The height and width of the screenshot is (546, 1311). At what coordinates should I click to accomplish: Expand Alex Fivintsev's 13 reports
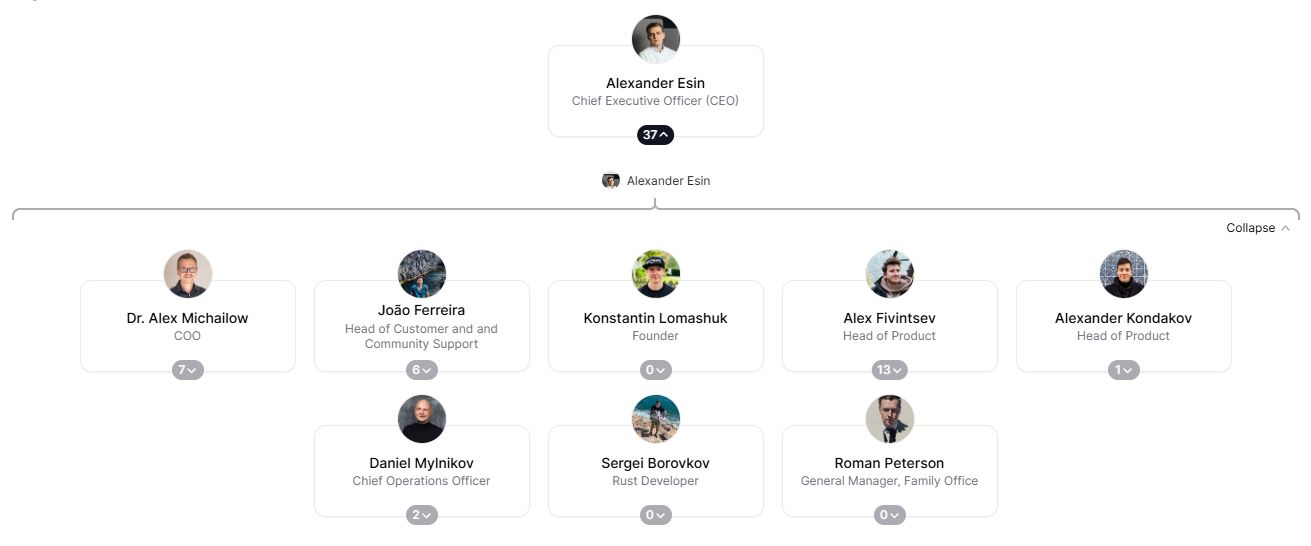(x=890, y=370)
